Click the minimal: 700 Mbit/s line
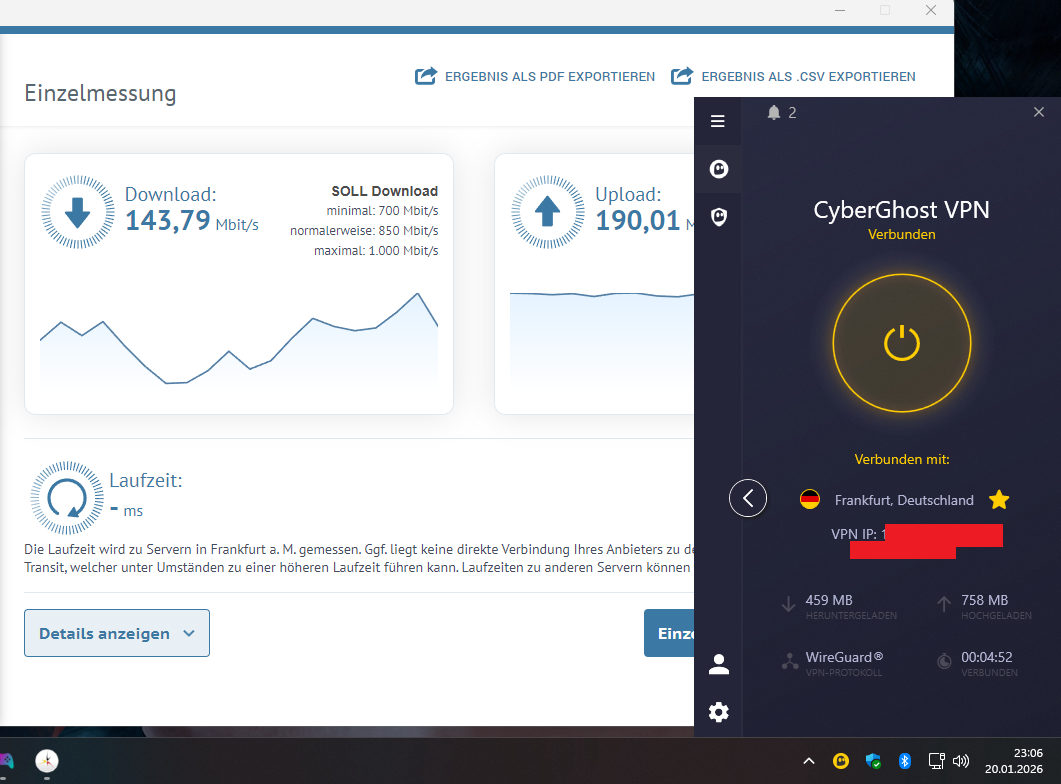This screenshot has height=784, width=1061. (x=382, y=211)
